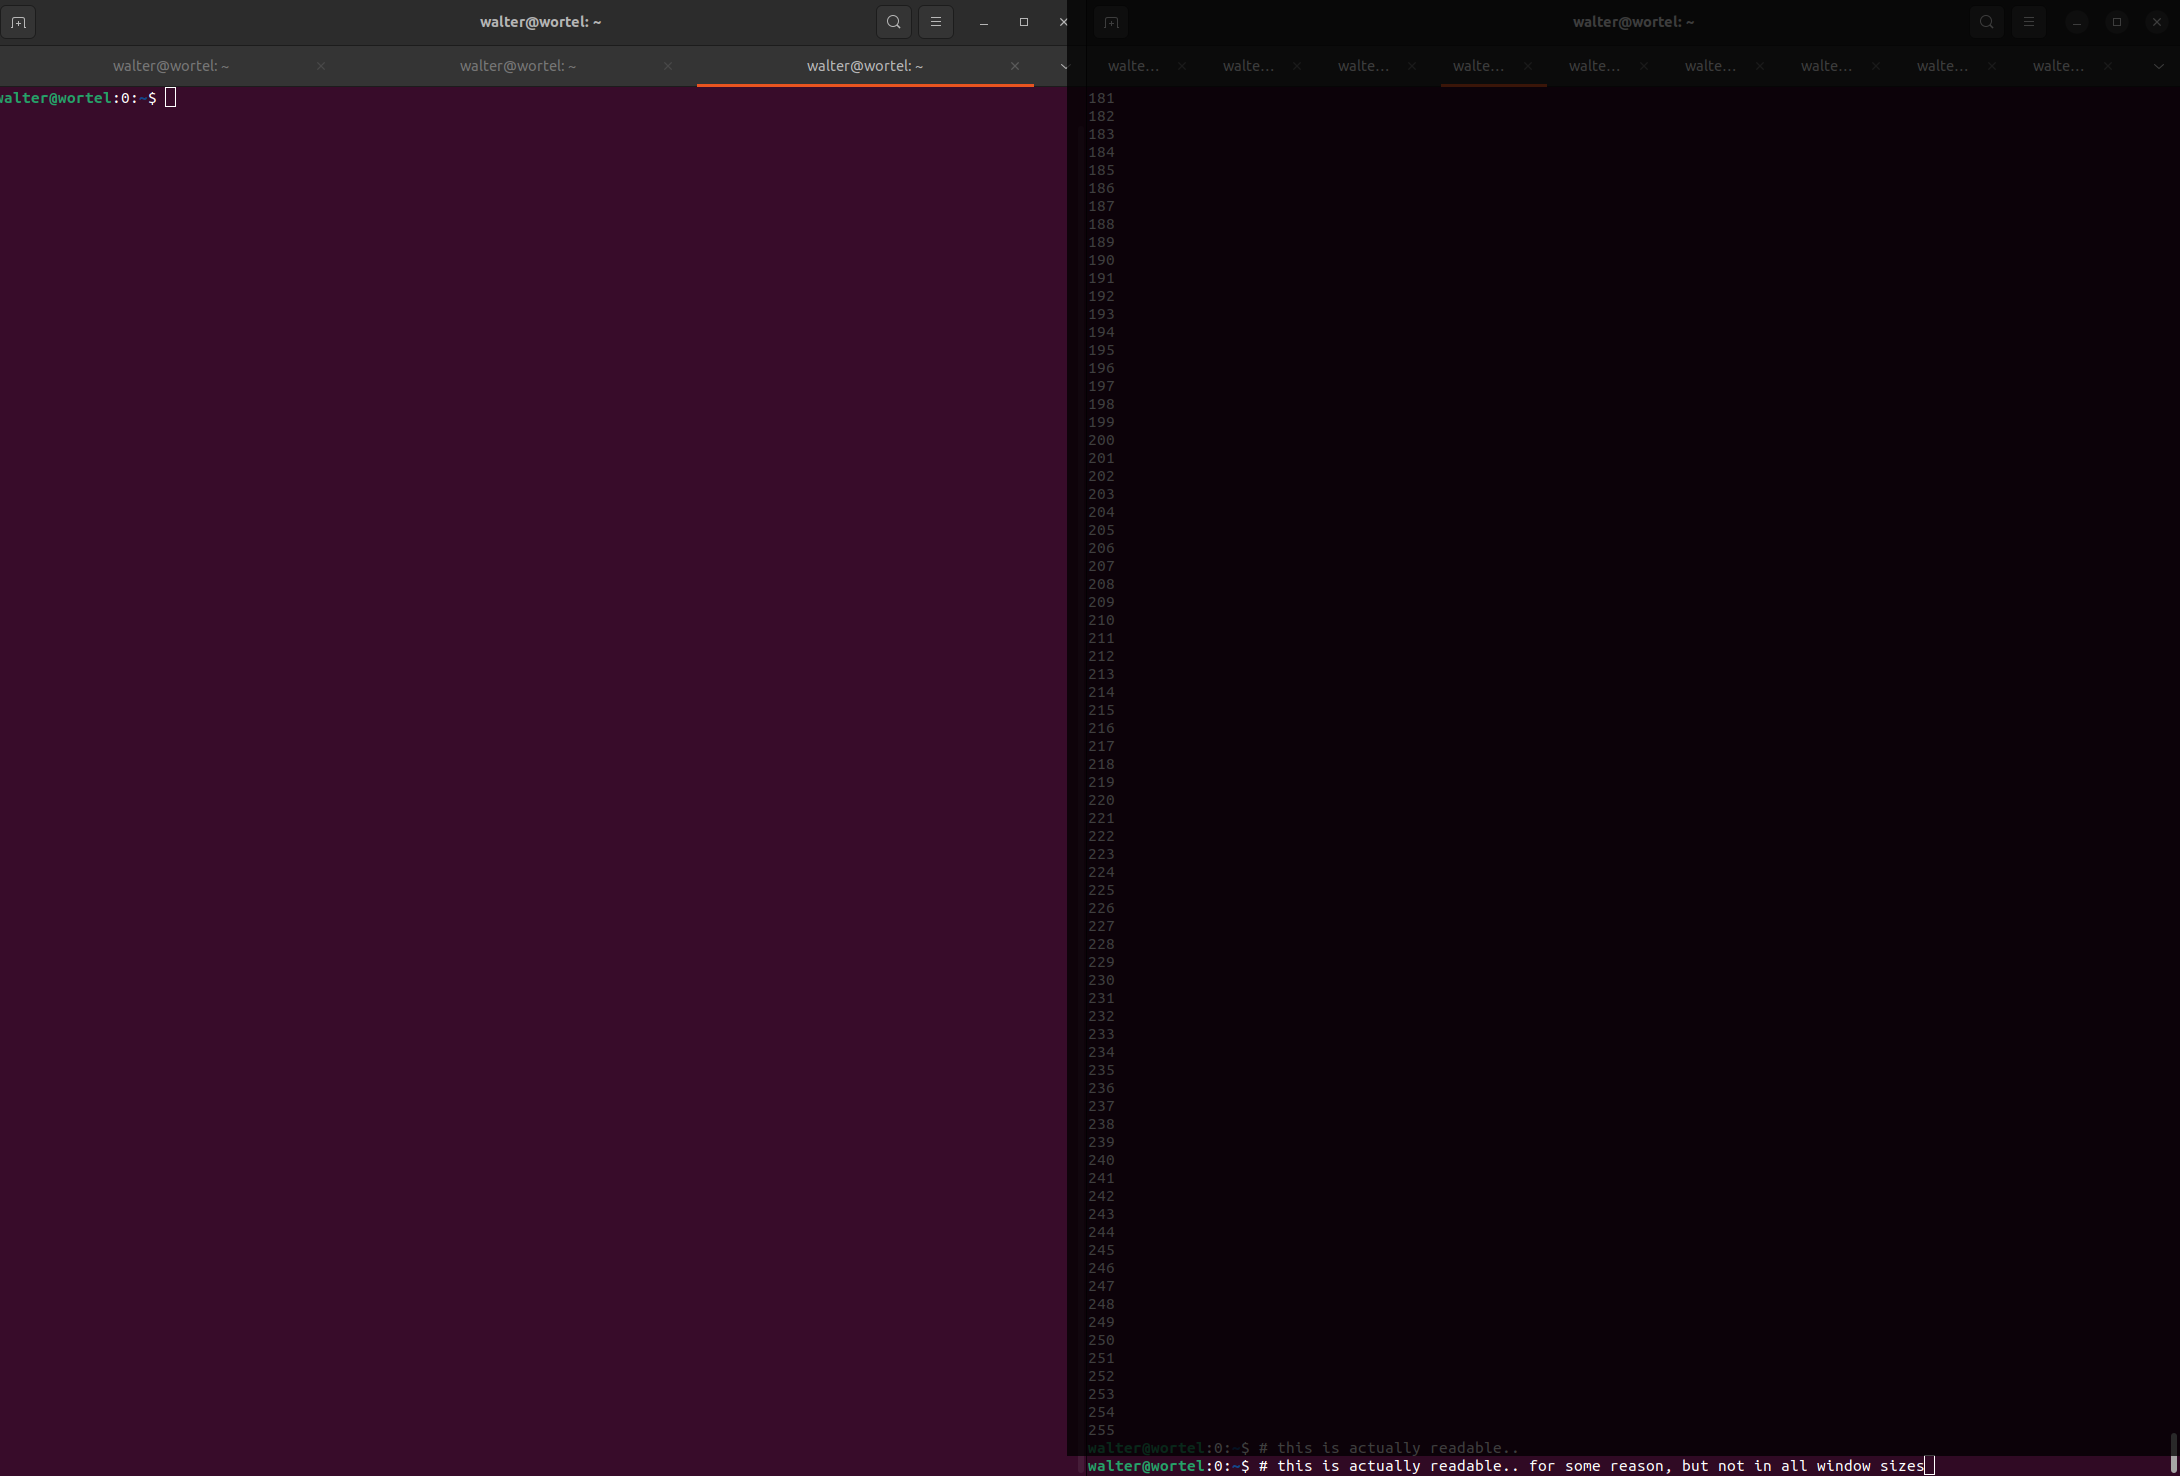Image resolution: width=2180 pixels, height=1476 pixels.
Task: Close the second left terminal tab
Action: click(x=668, y=66)
